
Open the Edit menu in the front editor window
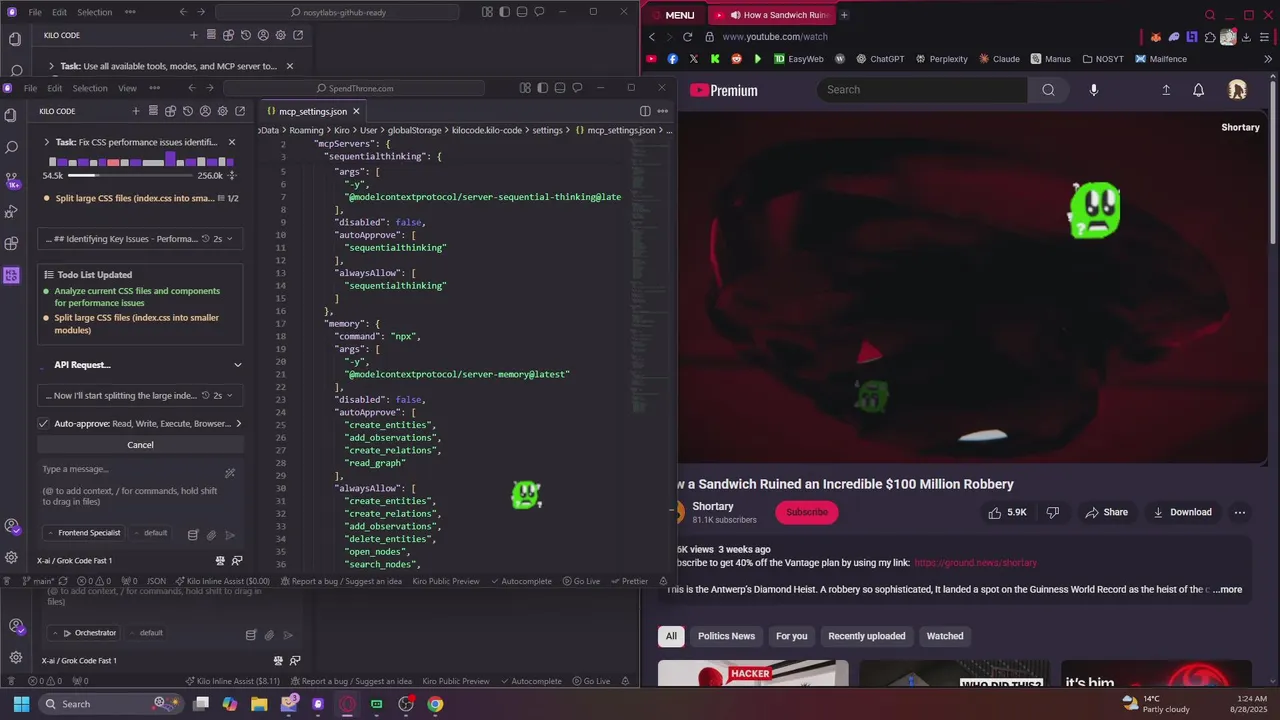click(x=54, y=88)
